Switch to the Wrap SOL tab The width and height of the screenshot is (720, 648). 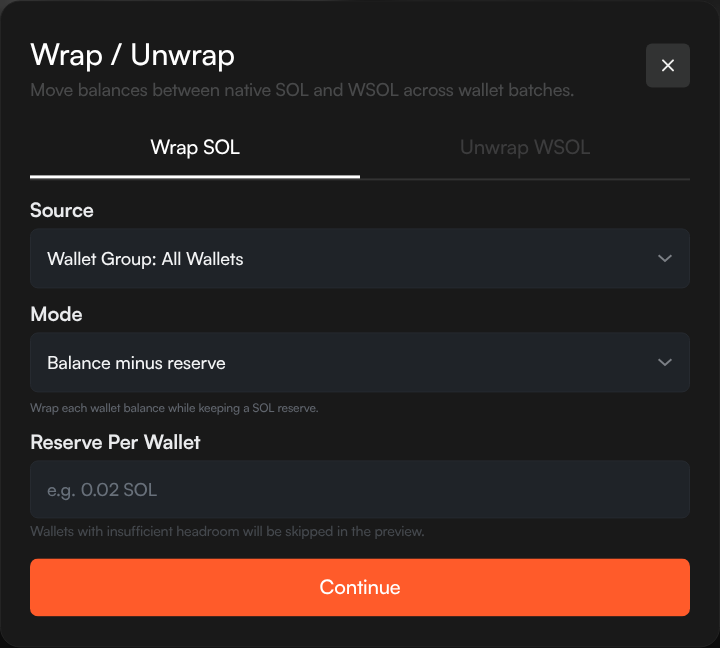[195, 148]
